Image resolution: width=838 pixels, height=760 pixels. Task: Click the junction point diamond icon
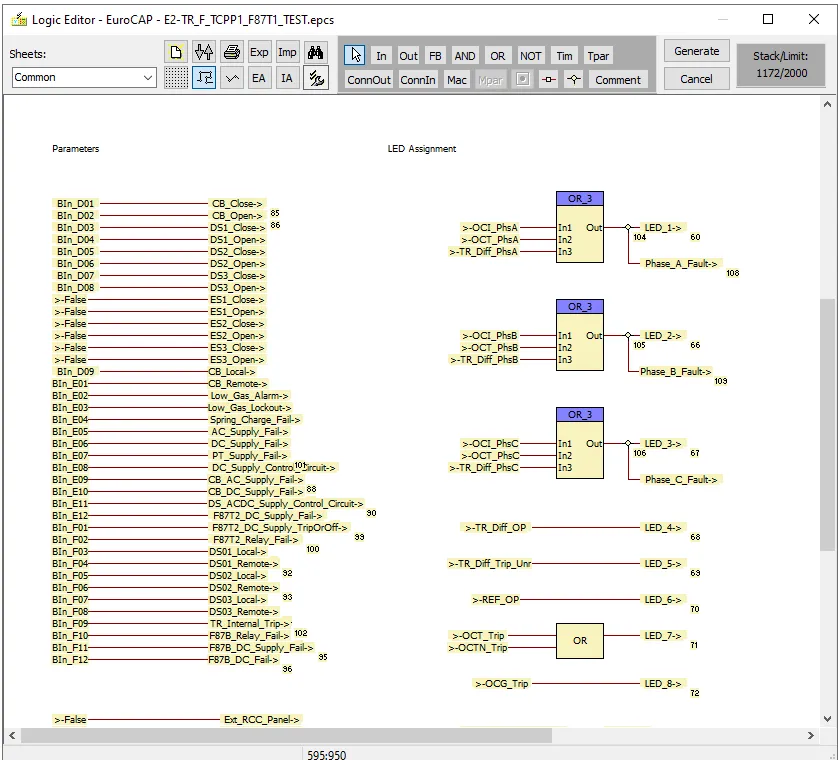(574, 80)
